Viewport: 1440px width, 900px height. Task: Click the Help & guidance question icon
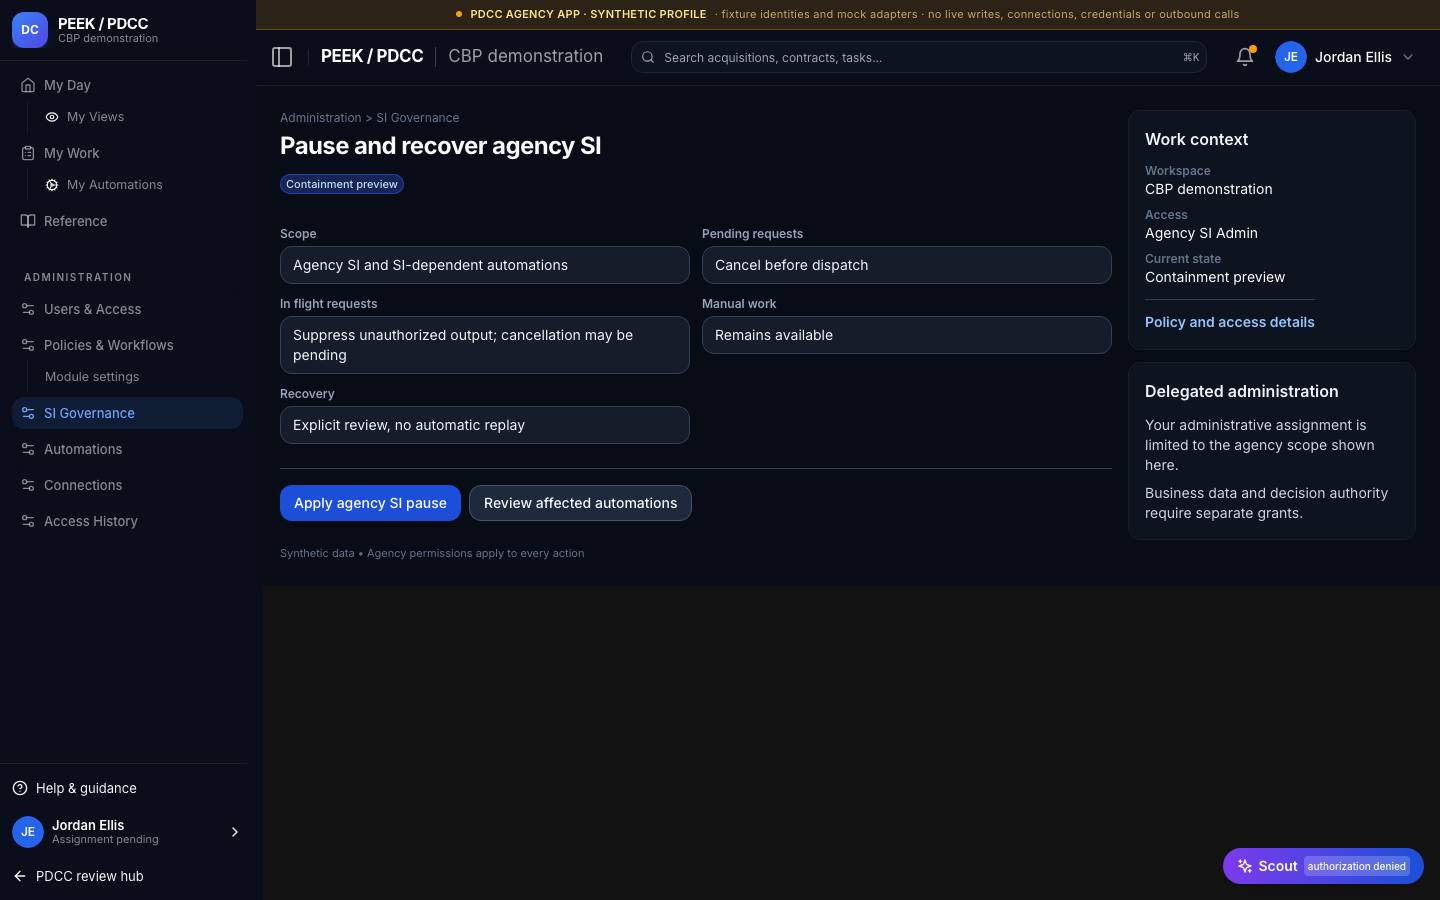[x=20, y=788]
